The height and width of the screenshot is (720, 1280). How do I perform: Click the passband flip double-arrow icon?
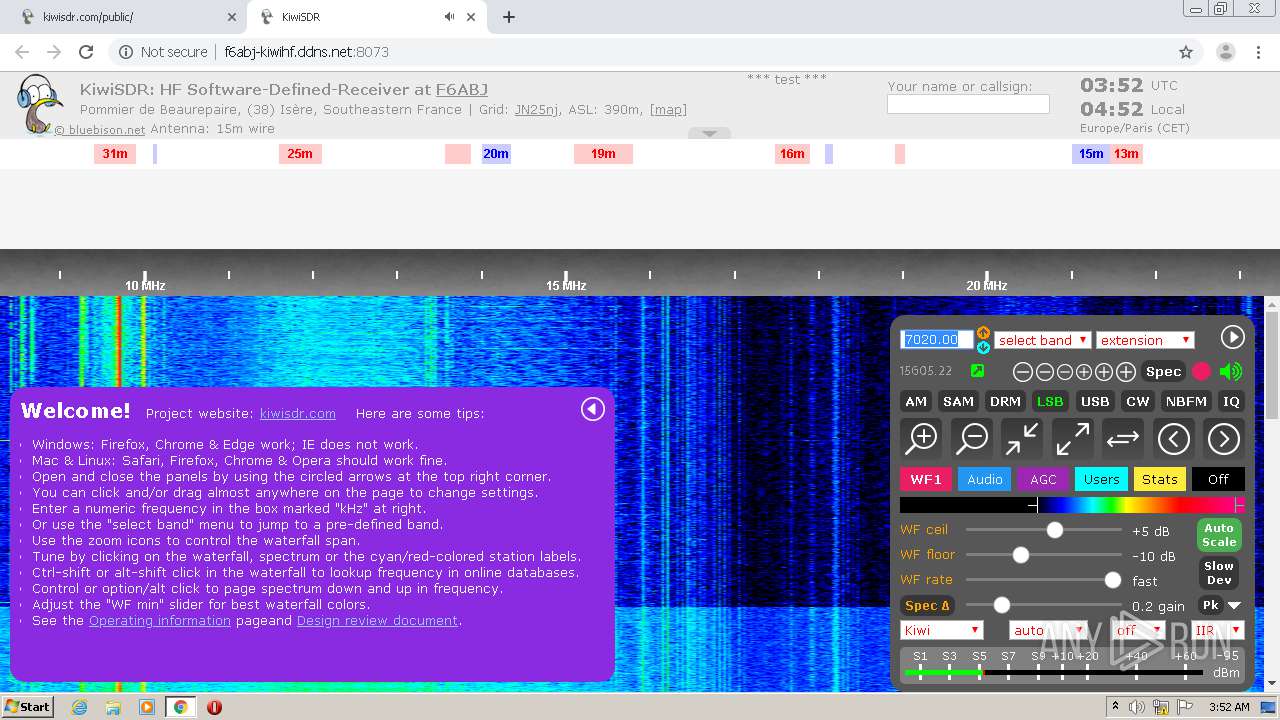click(1123, 438)
